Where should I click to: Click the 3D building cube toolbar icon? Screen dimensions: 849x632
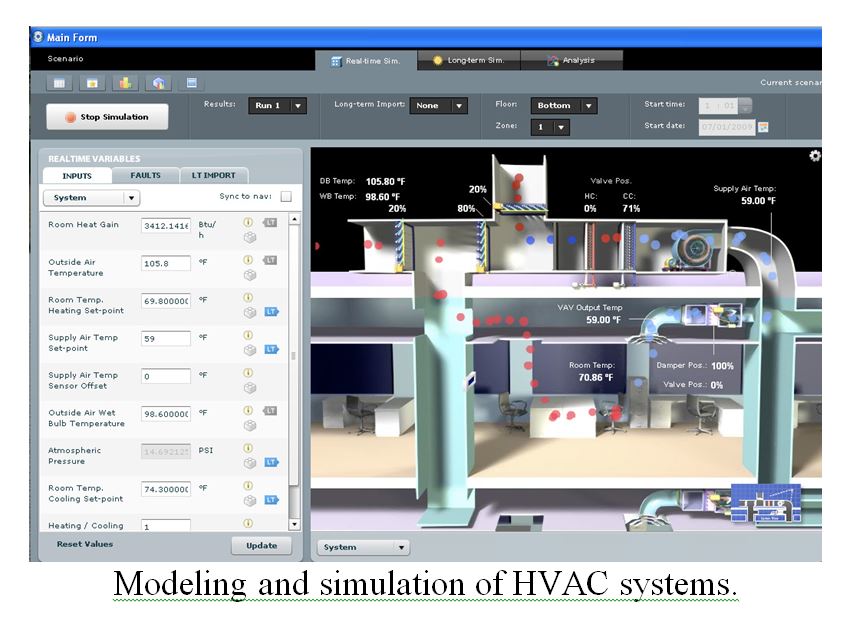pyautogui.click(x=157, y=83)
